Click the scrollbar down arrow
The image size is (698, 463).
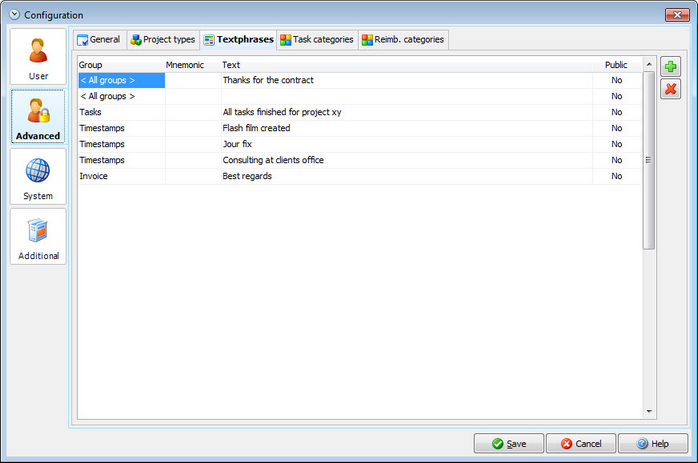click(x=649, y=411)
